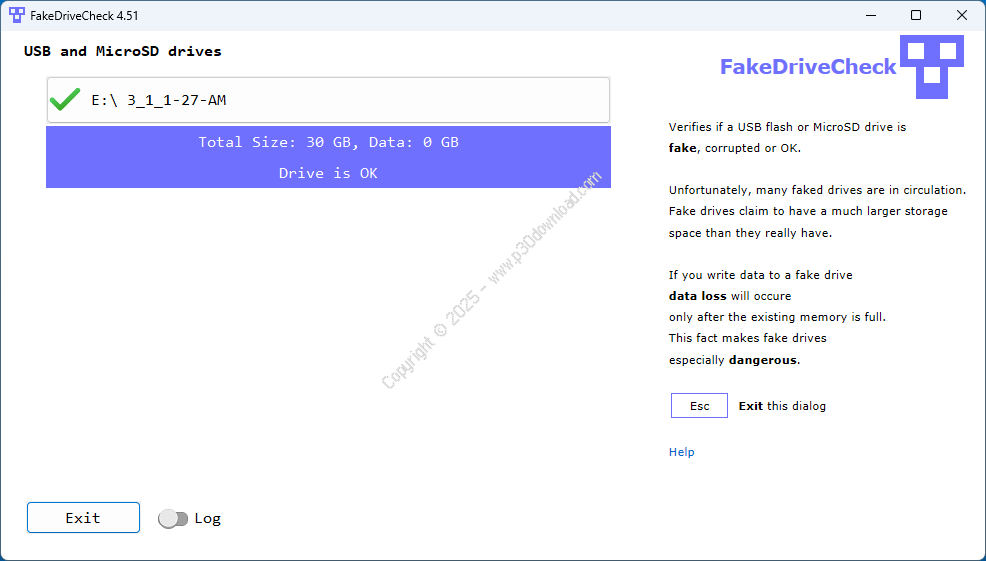Click the green checkmark beside drive E:

pos(65,100)
